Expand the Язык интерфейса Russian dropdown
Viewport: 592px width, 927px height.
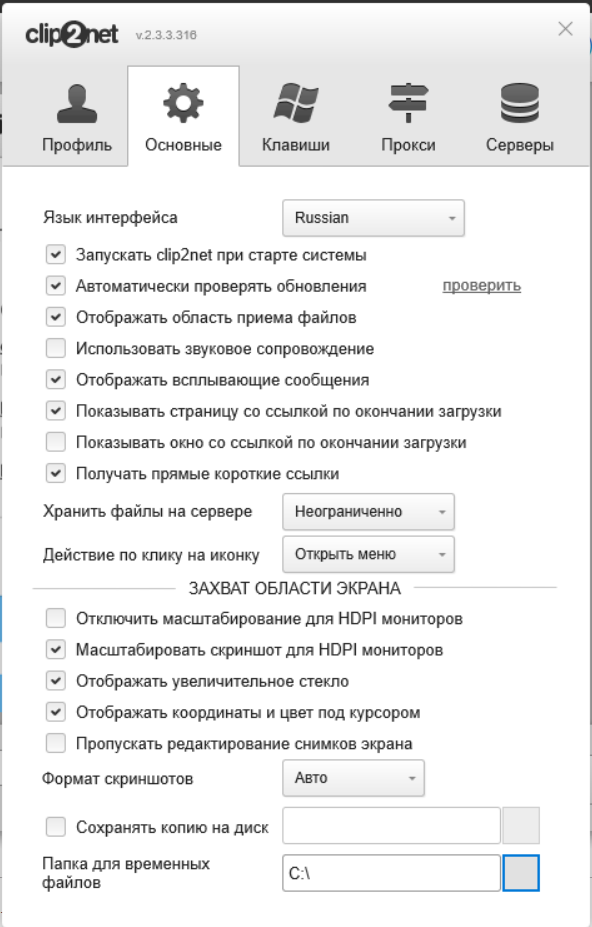(373, 218)
